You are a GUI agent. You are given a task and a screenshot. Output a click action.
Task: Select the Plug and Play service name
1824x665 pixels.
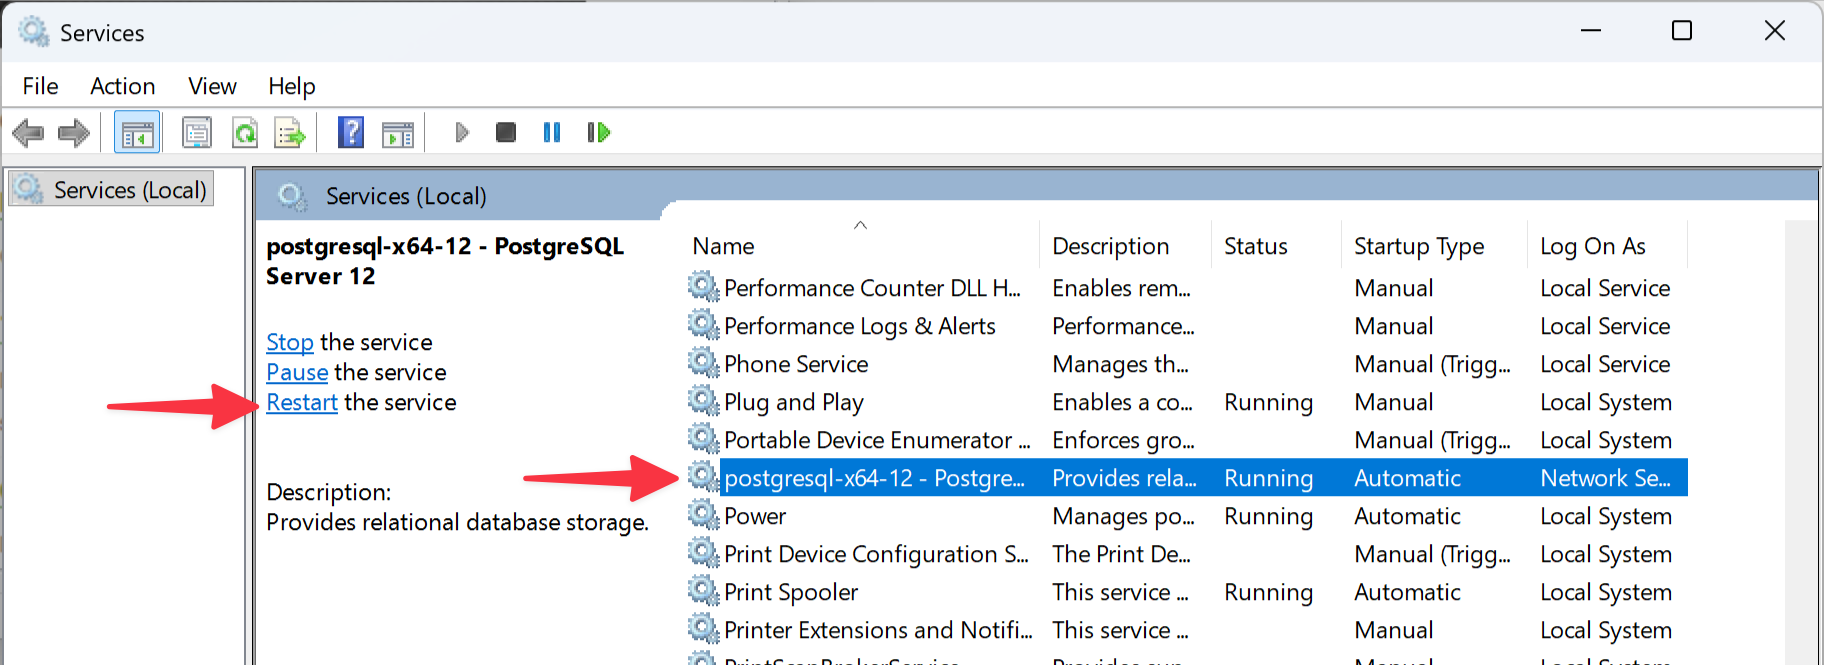coord(794,402)
